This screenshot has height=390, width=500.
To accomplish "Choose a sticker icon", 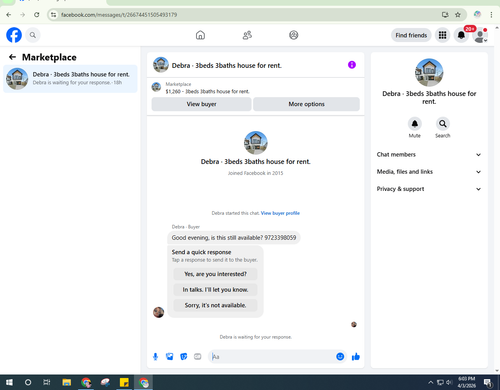I will pos(184,357).
